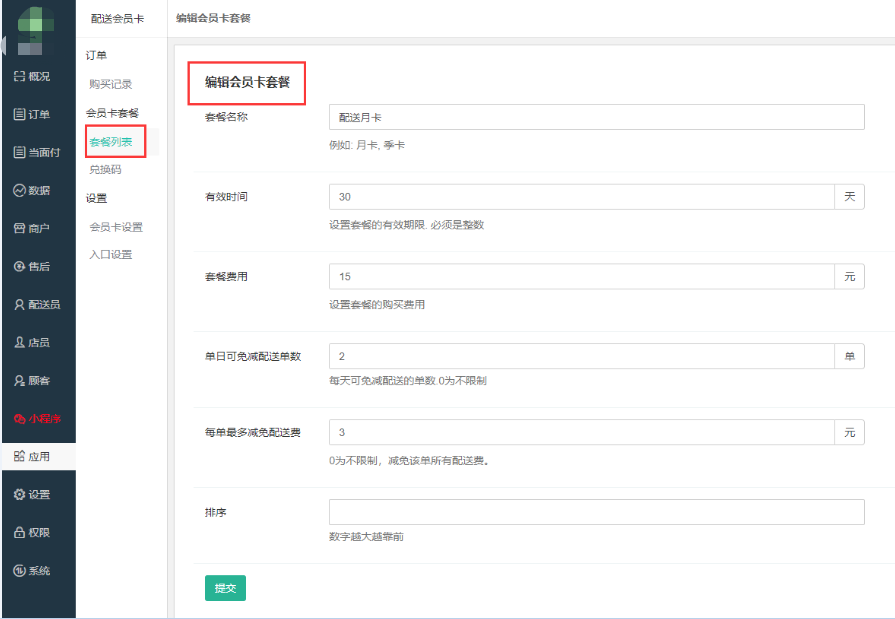The image size is (895, 619).
Task: Open the 配送员 delivery person icon
Action: coord(19,304)
